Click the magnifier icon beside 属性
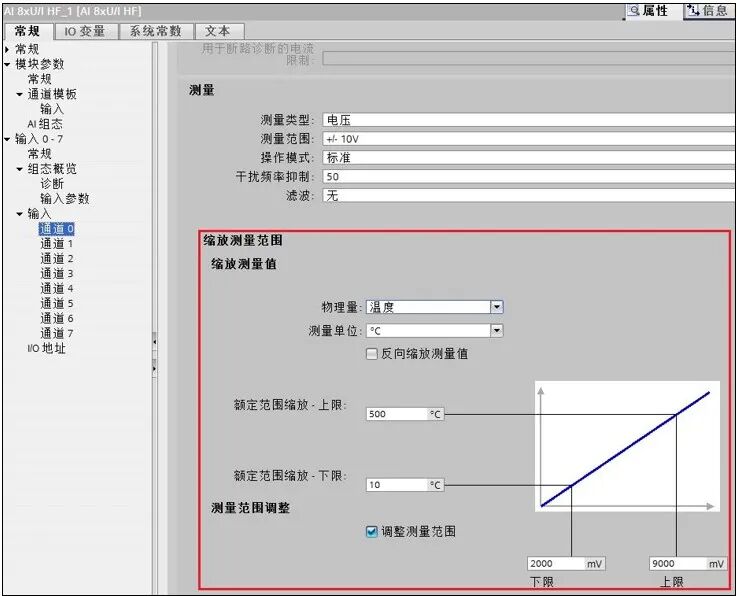Screen dimensions: 737x596 [634, 10]
